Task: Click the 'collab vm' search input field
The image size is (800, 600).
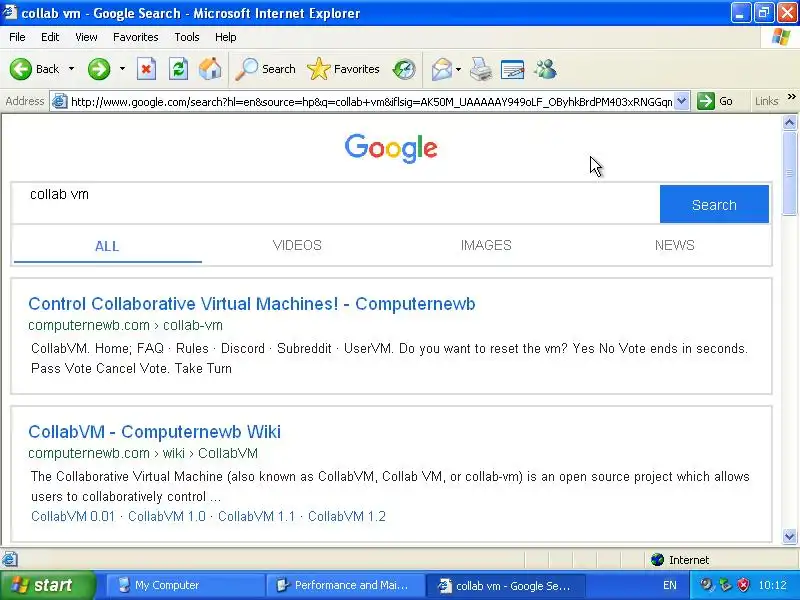Action: pos(336,203)
